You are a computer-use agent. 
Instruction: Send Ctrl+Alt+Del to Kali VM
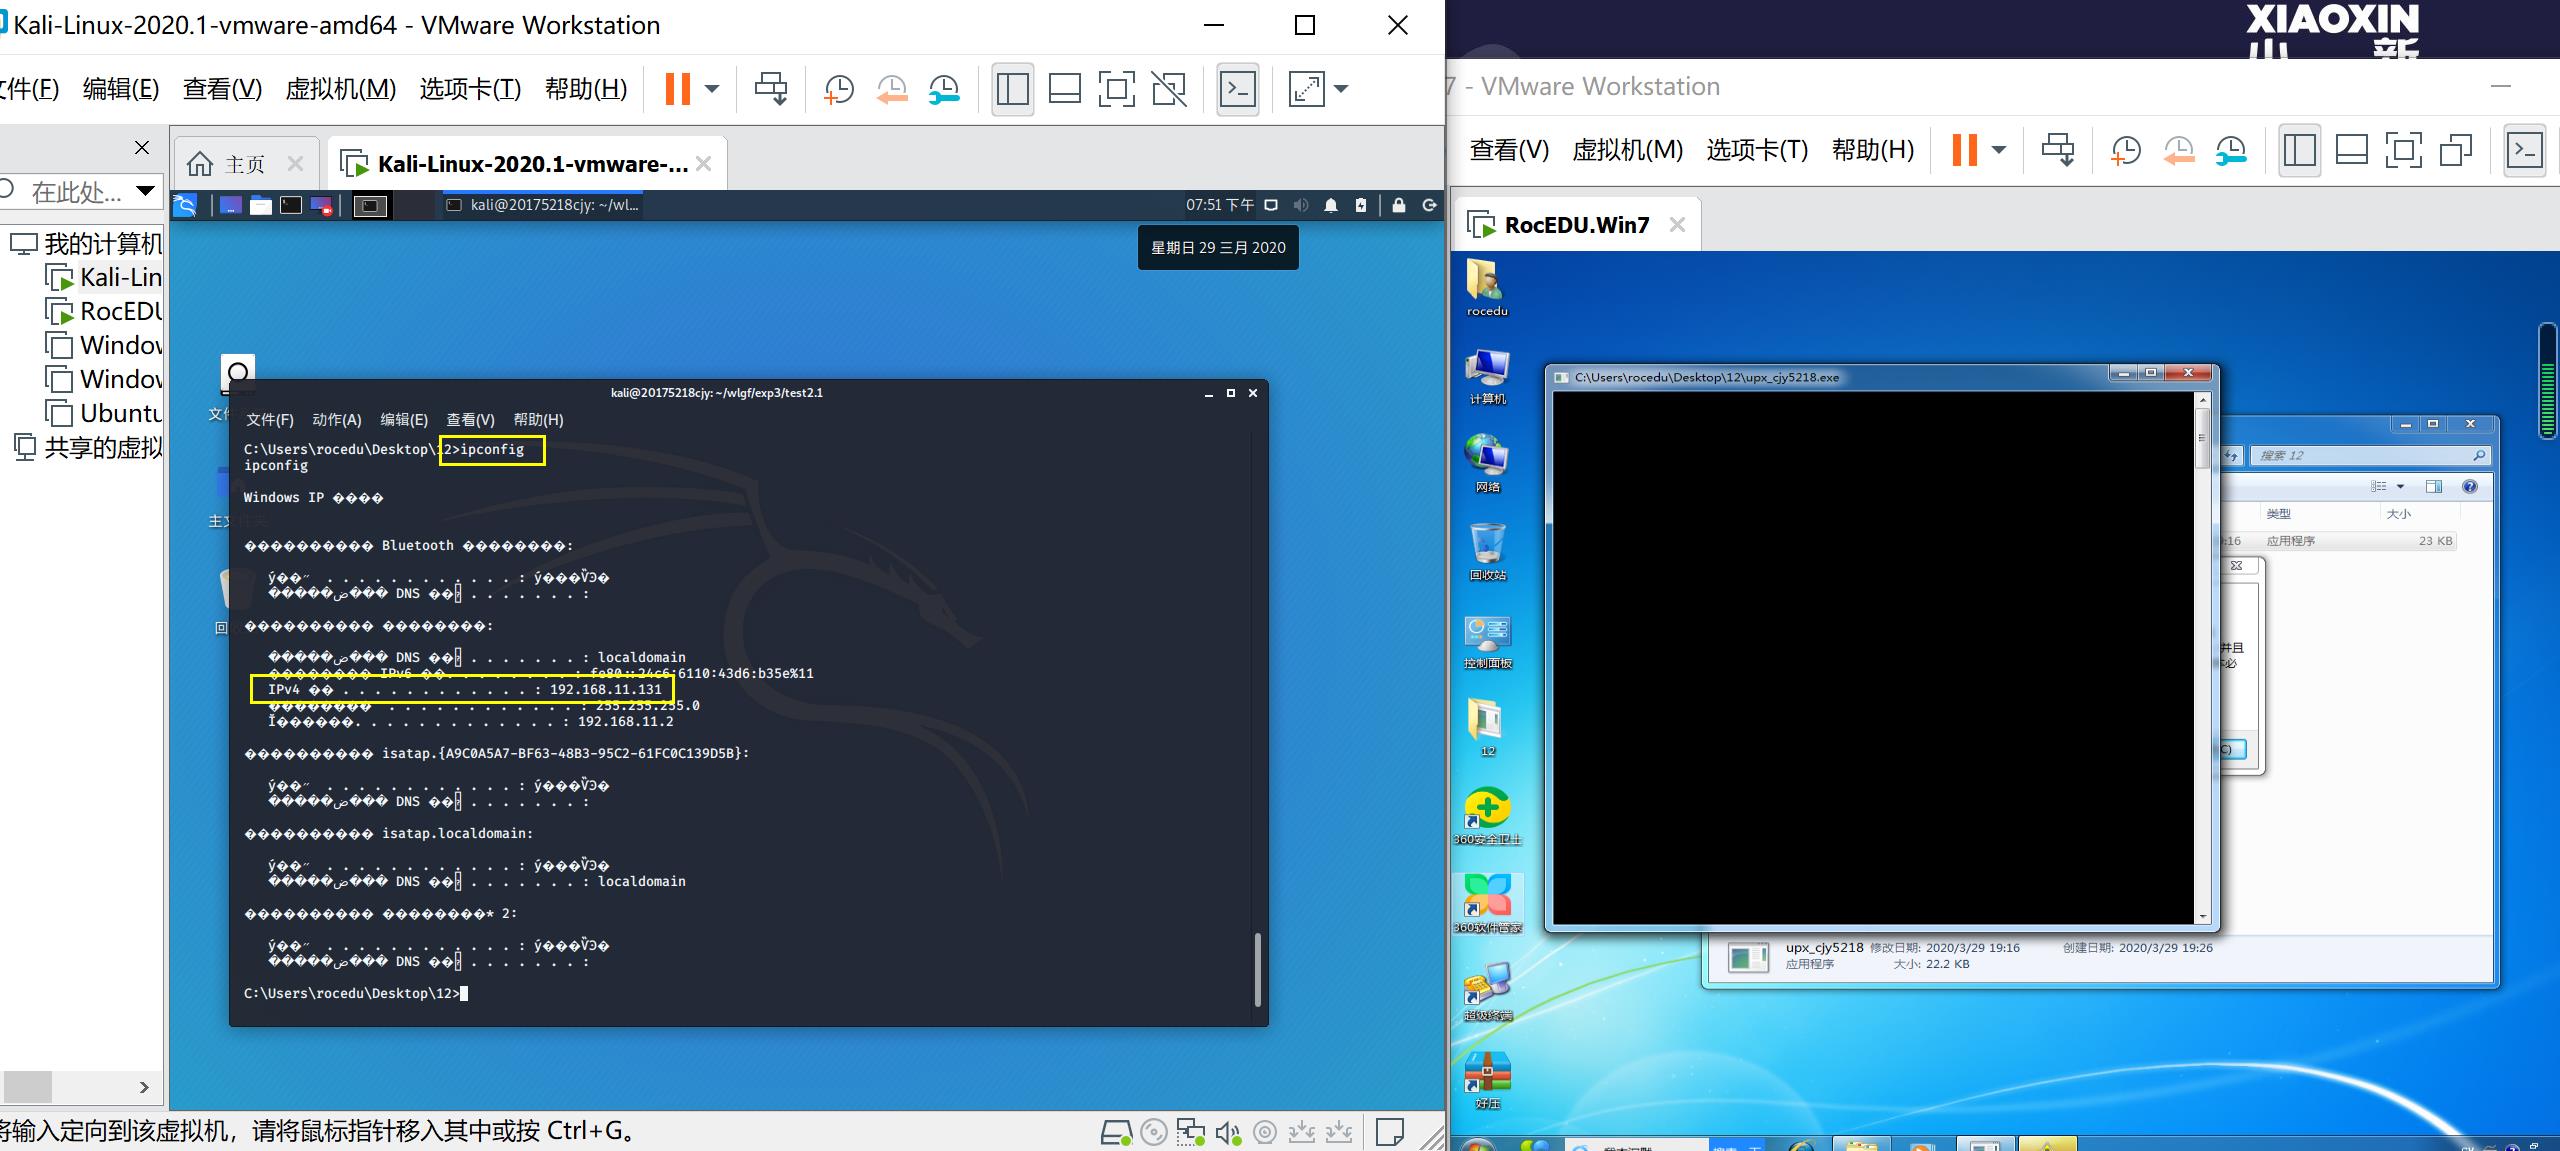[x=770, y=89]
